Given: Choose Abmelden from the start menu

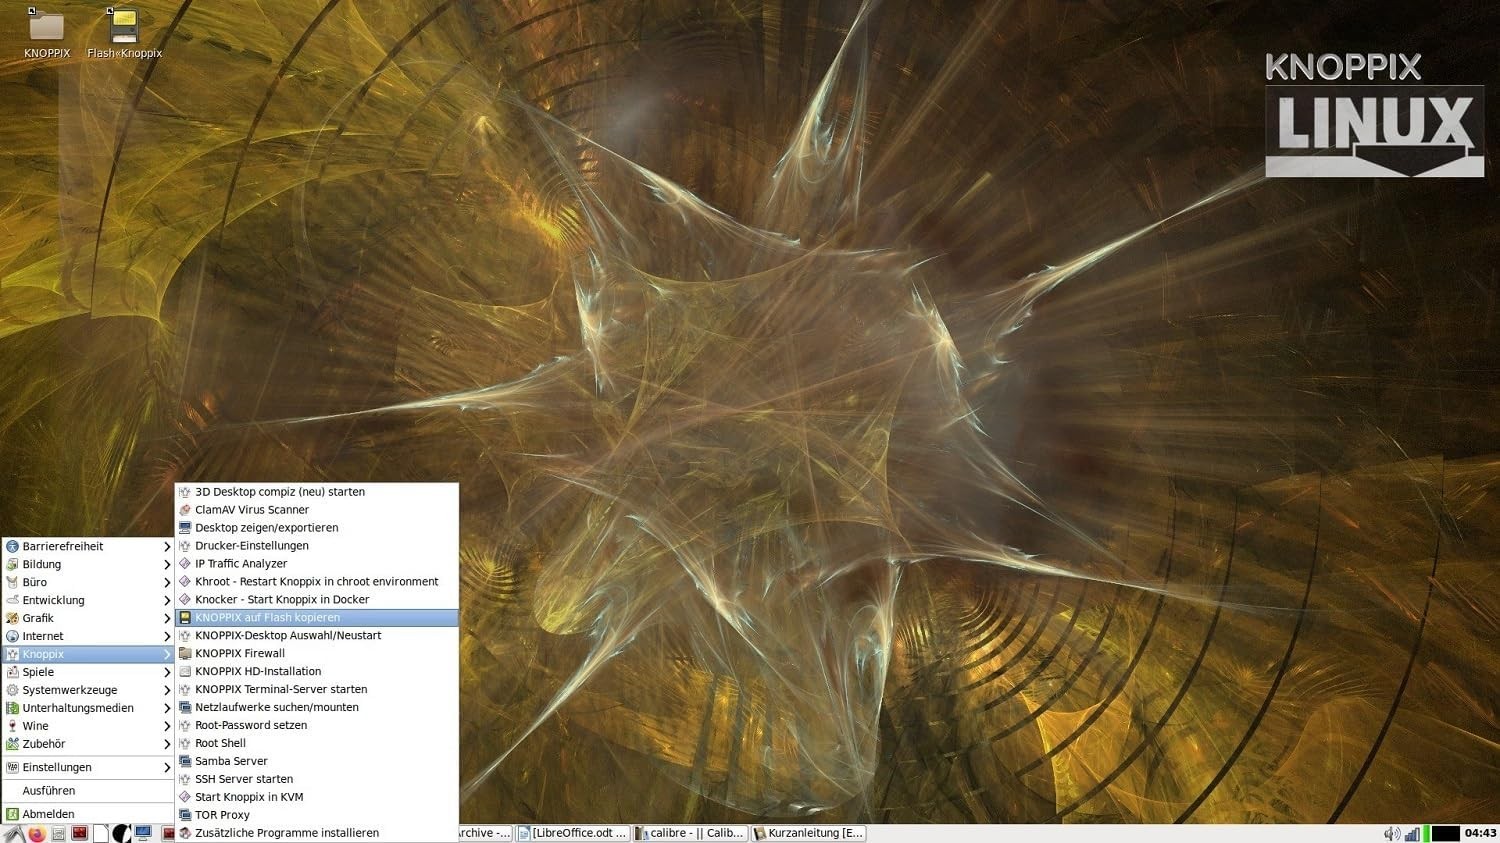Looking at the screenshot, I should tap(88, 814).
